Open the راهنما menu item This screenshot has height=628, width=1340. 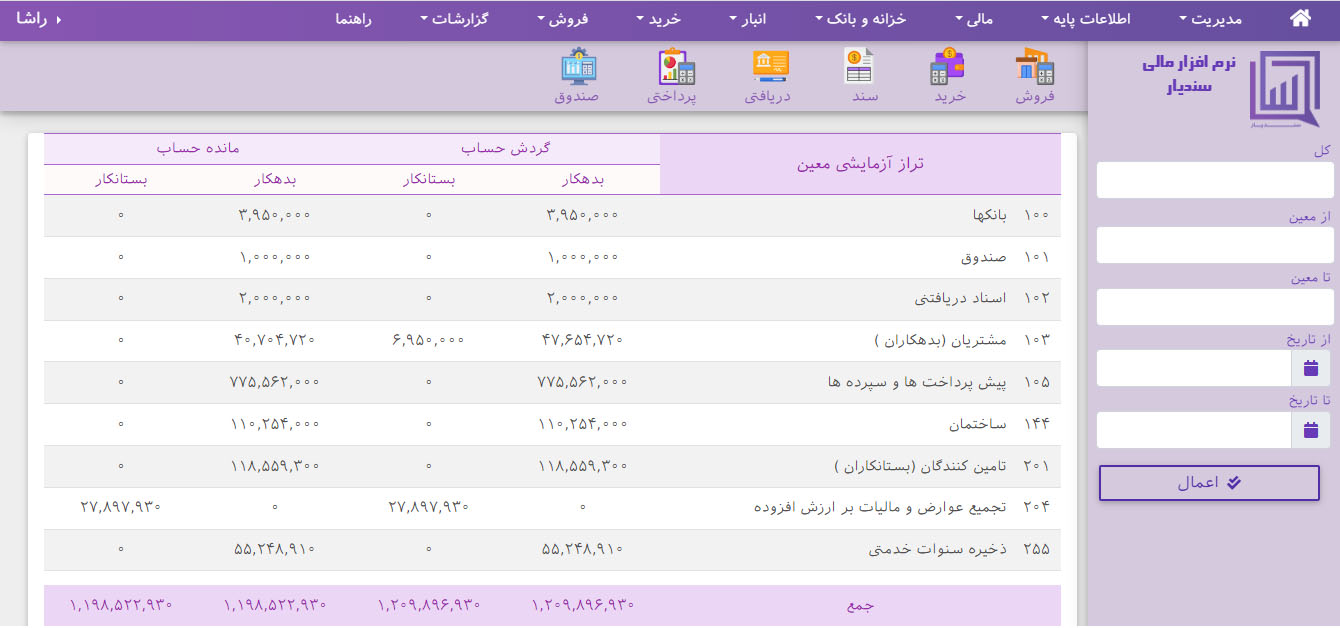[353, 19]
